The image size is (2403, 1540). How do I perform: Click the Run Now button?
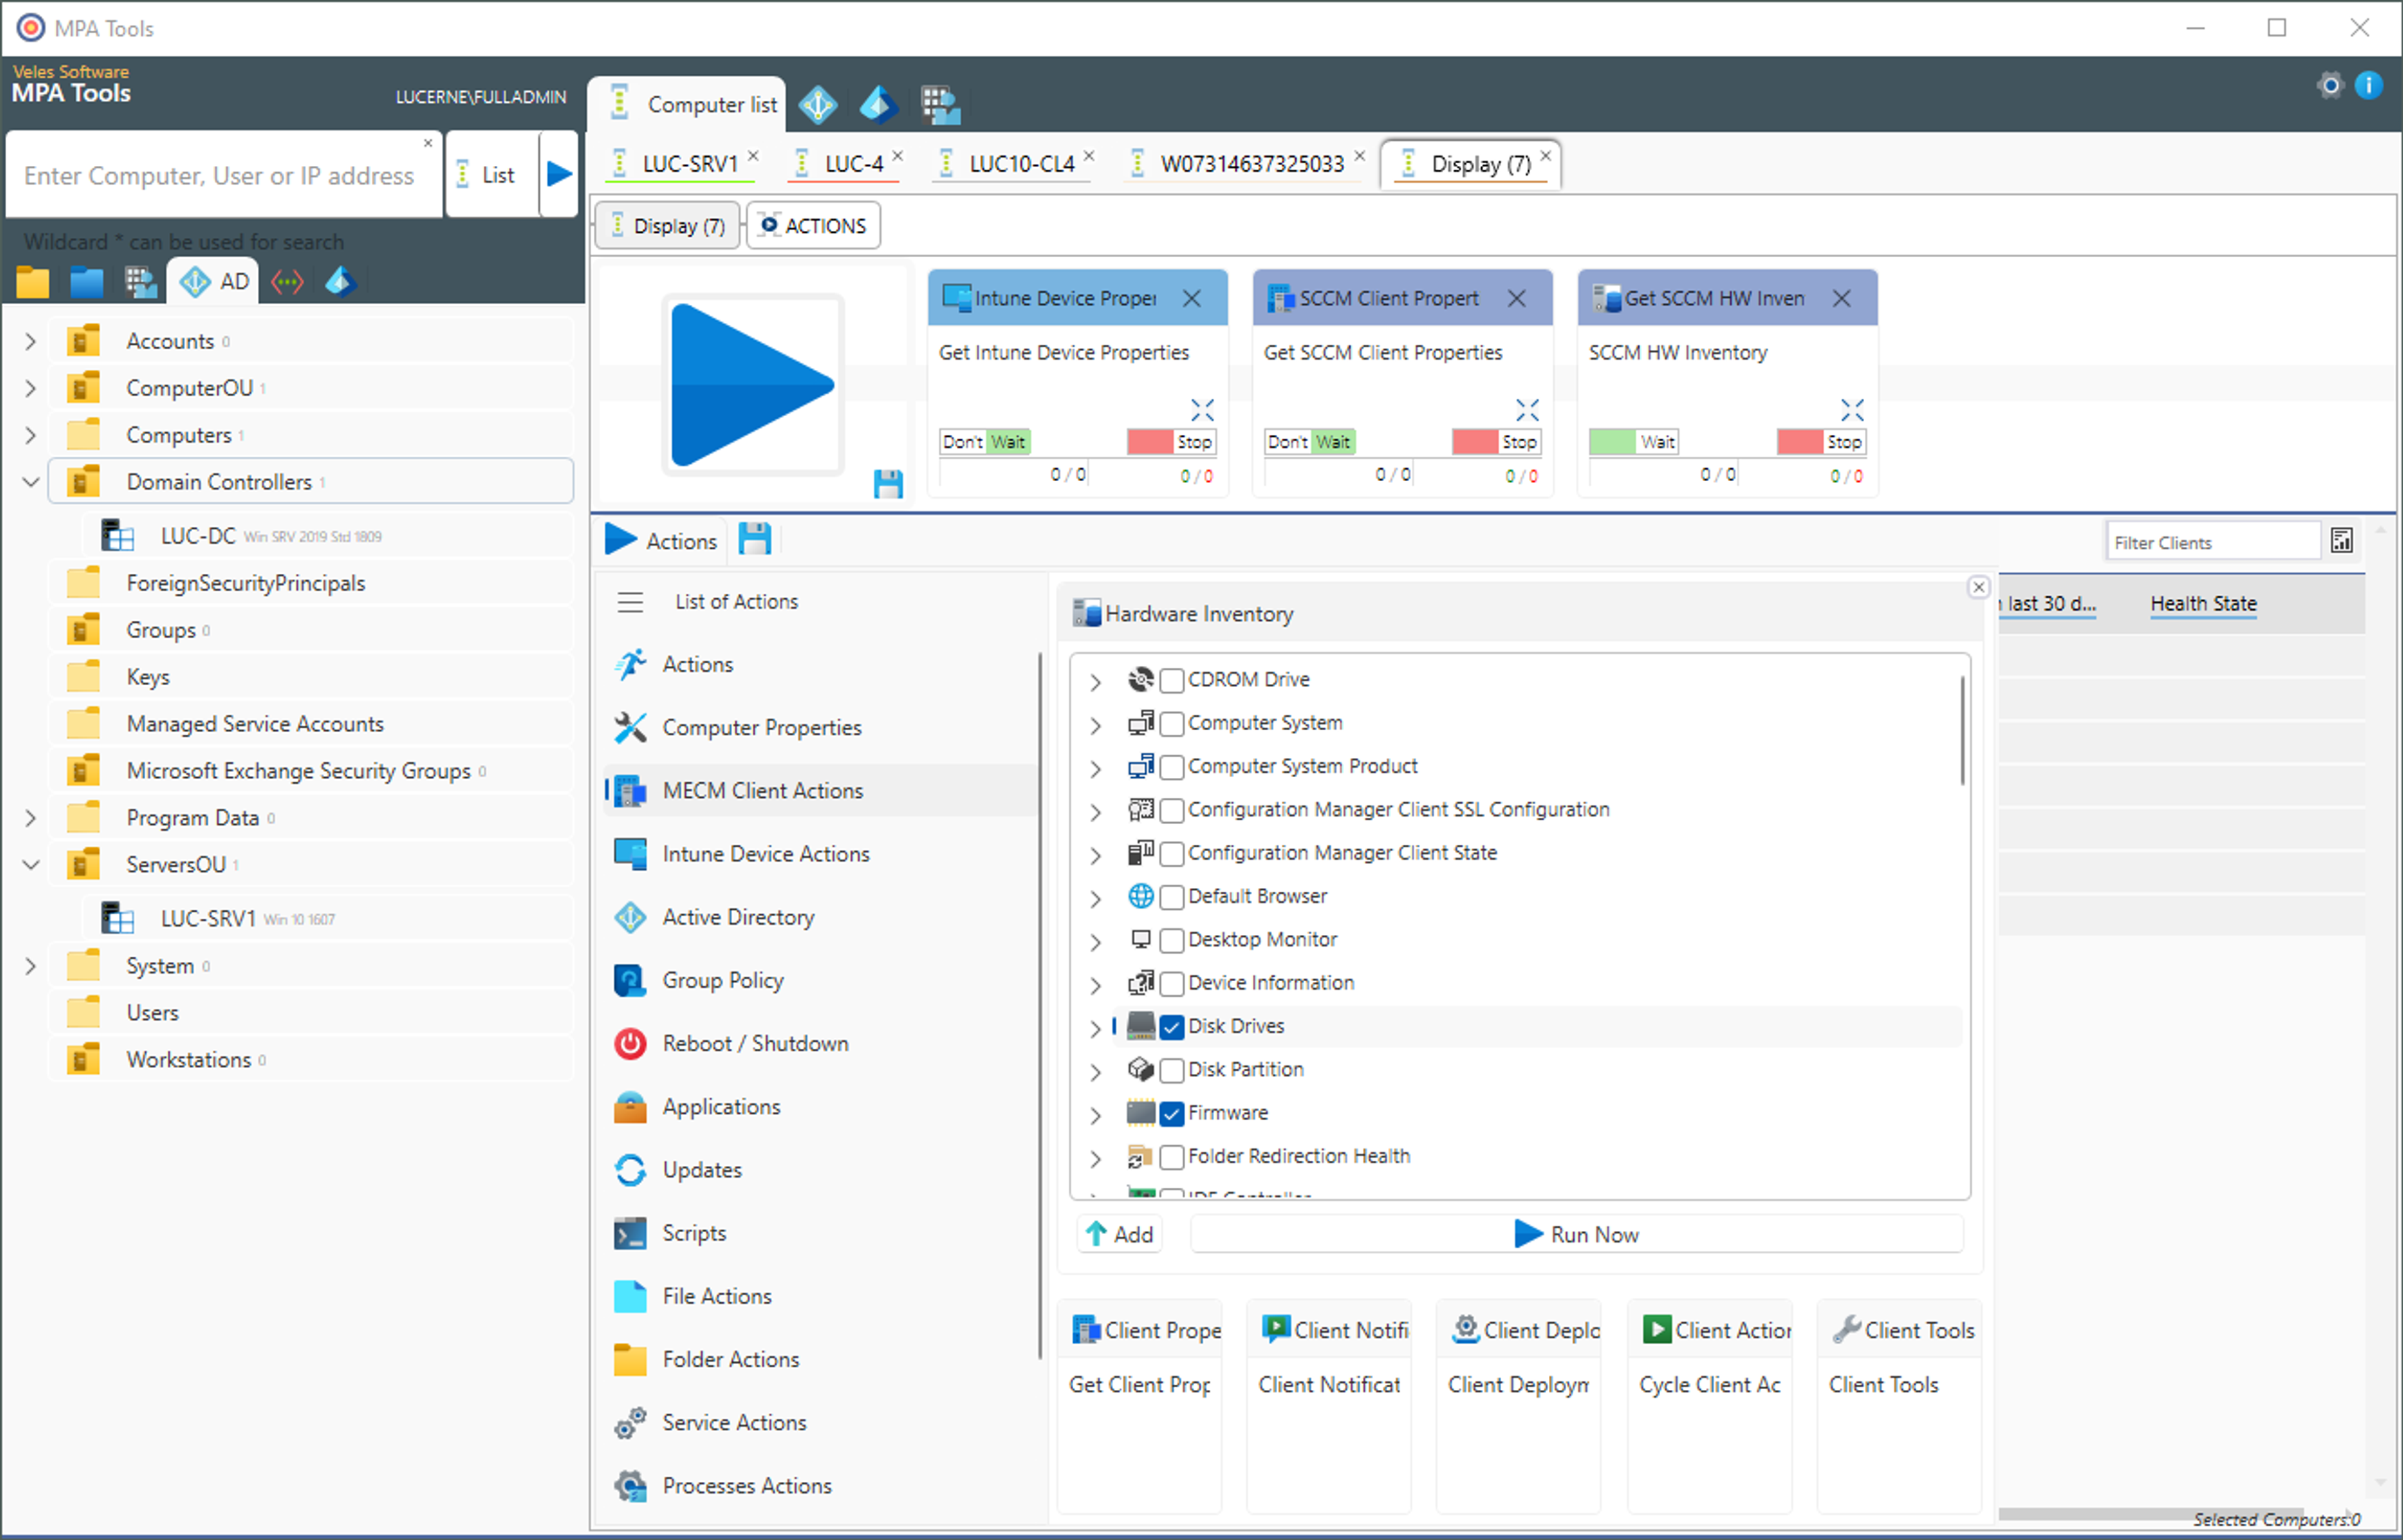[1576, 1234]
